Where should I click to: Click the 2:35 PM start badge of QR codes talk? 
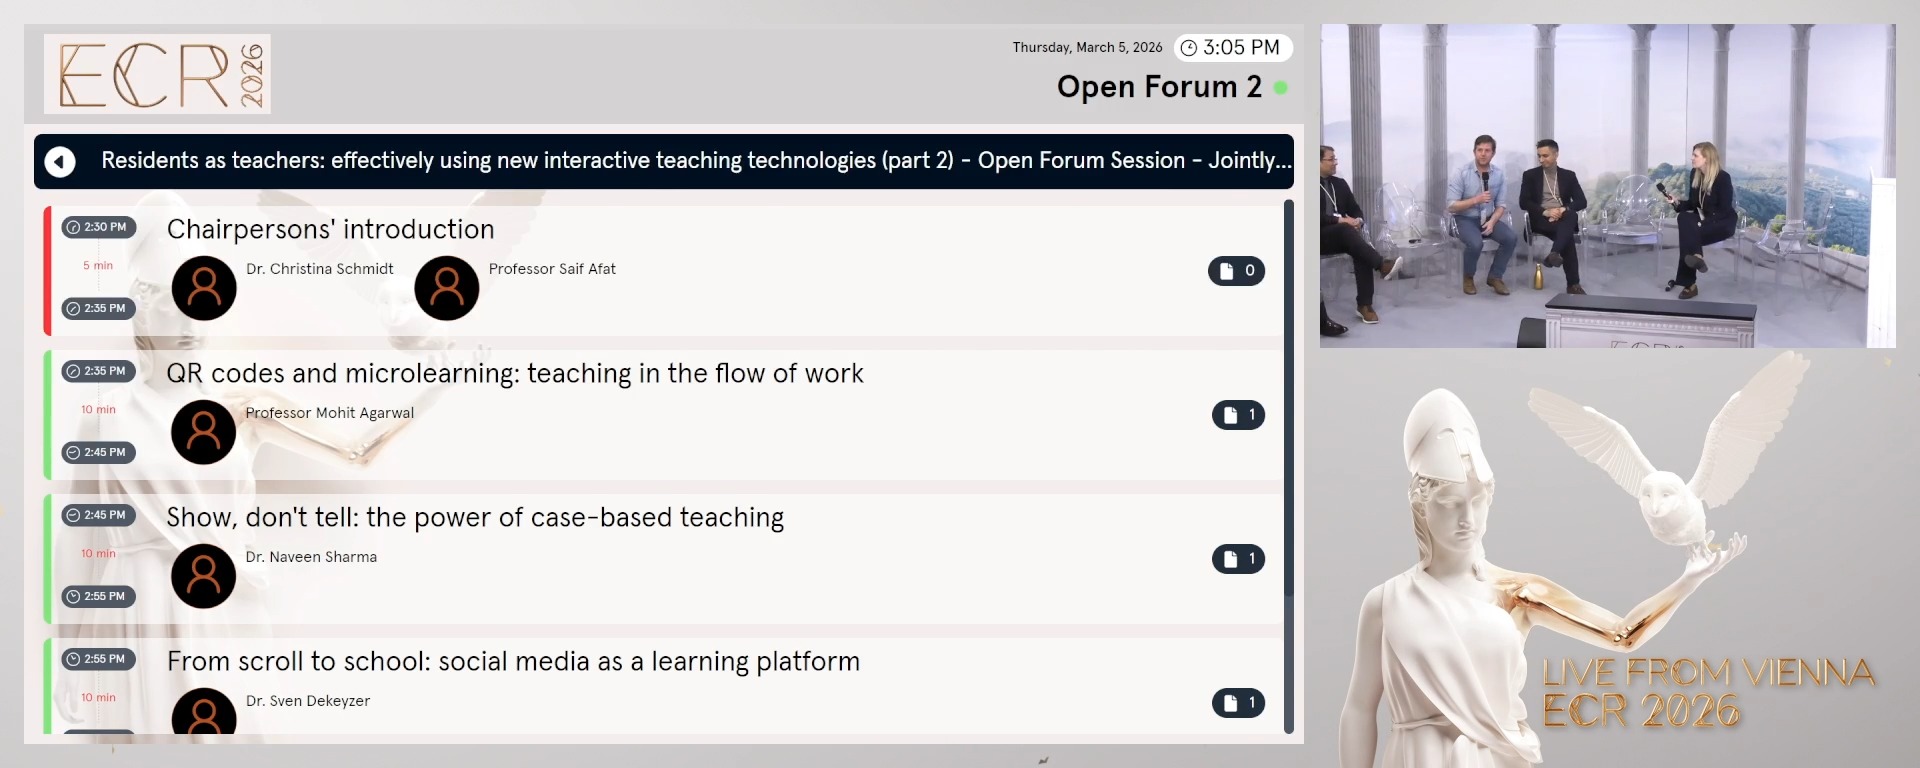tap(98, 371)
